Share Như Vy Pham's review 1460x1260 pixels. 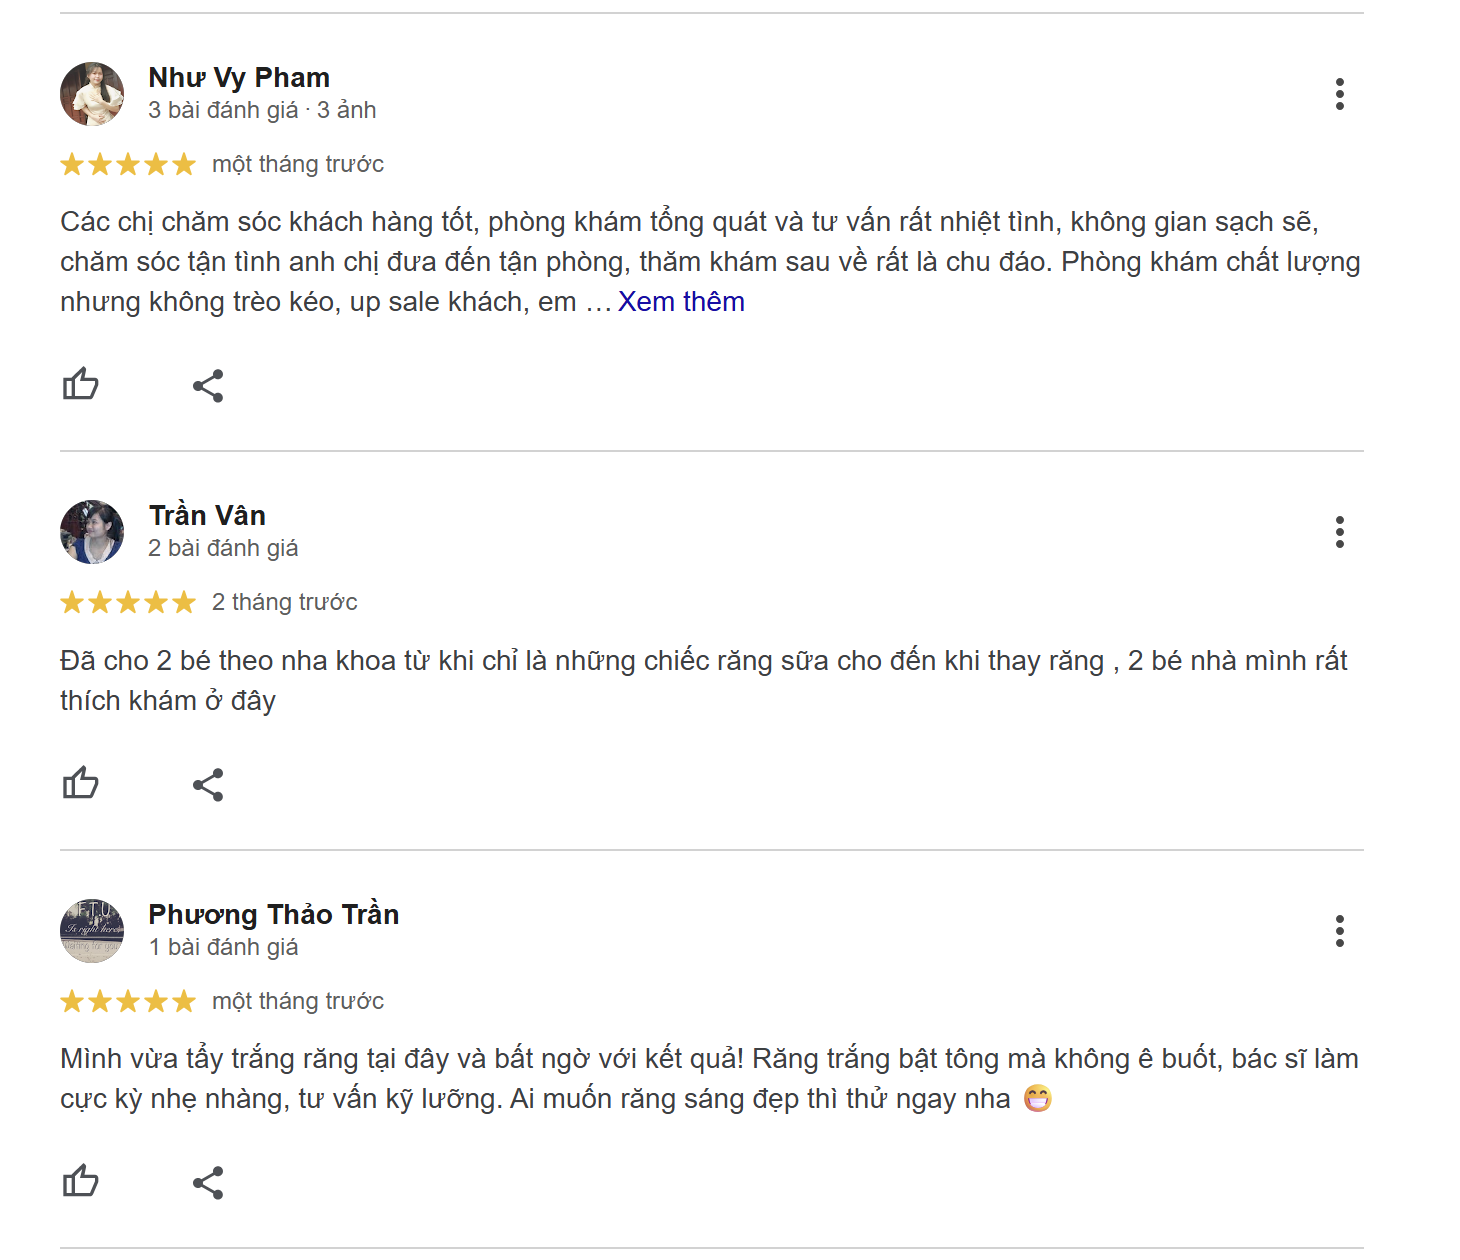[209, 383]
